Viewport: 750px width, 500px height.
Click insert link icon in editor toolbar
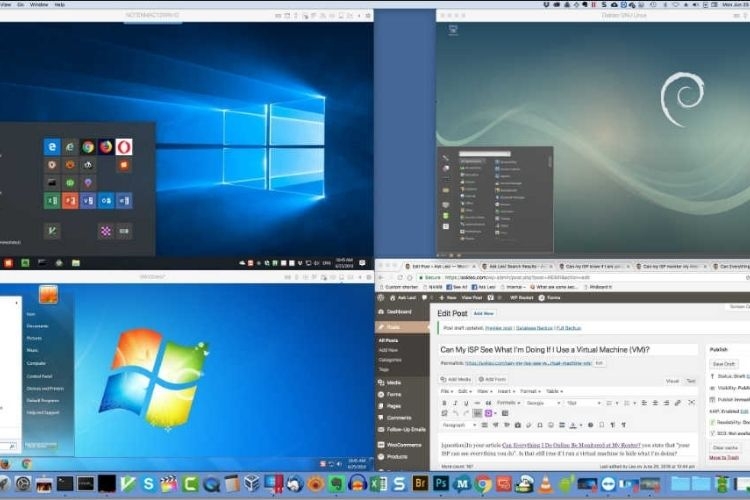pyautogui.click(x=677, y=403)
